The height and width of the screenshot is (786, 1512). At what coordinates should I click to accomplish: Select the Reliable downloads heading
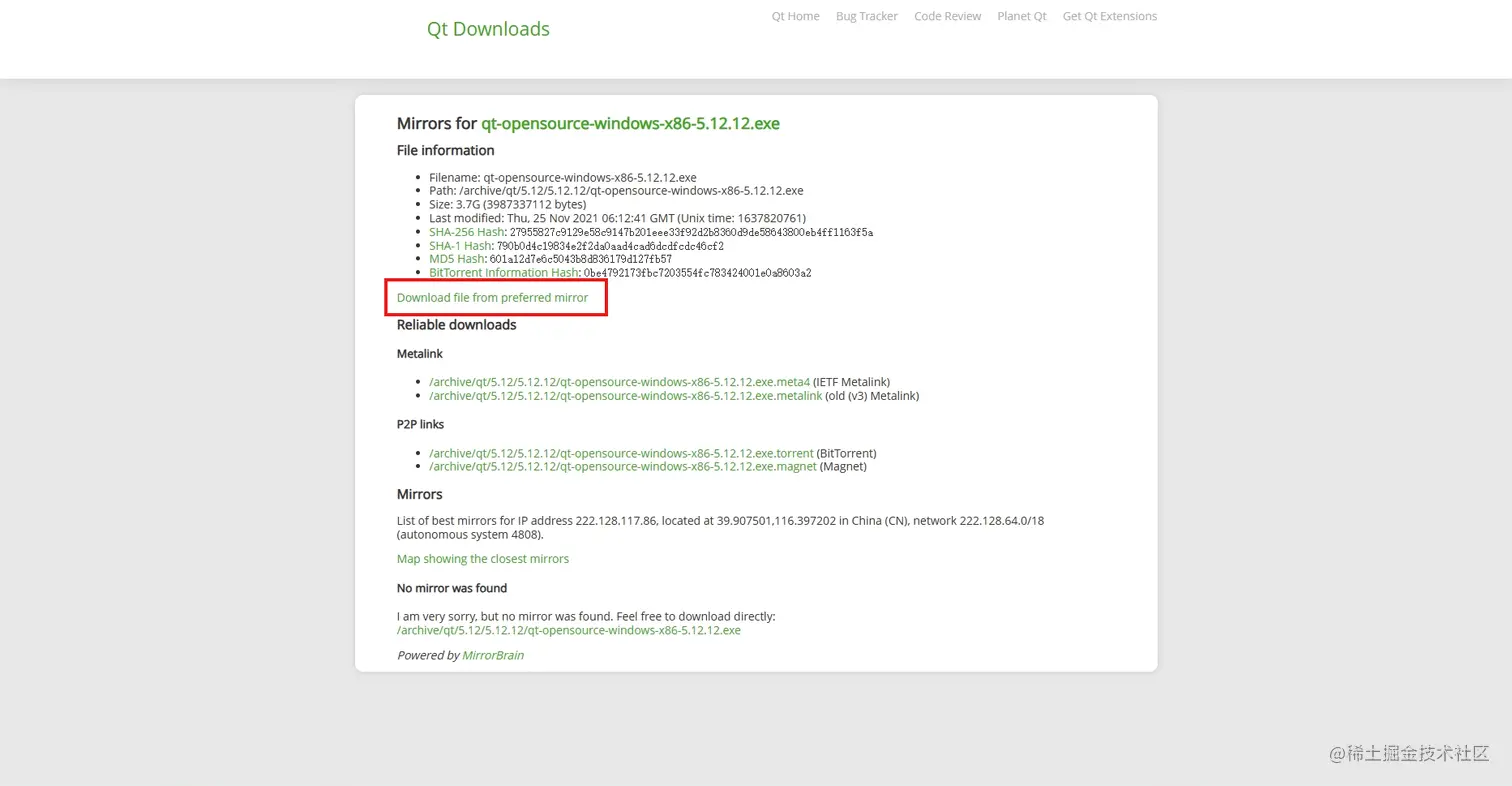click(x=456, y=325)
